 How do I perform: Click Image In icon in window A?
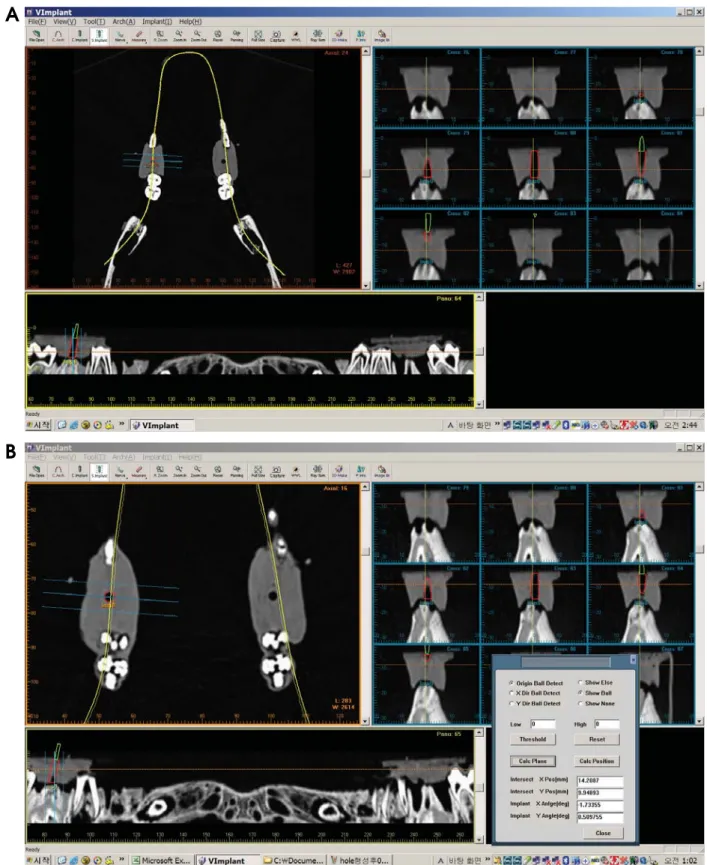(x=382, y=36)
